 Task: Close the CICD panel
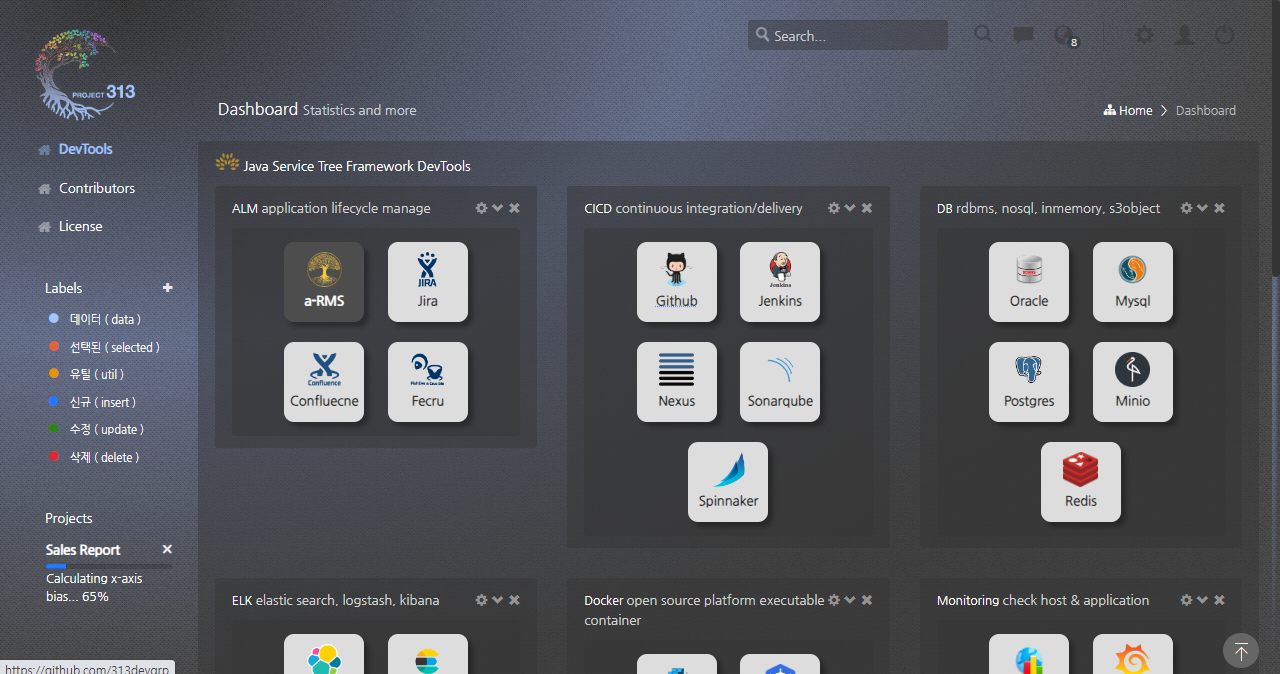point(867,208)
